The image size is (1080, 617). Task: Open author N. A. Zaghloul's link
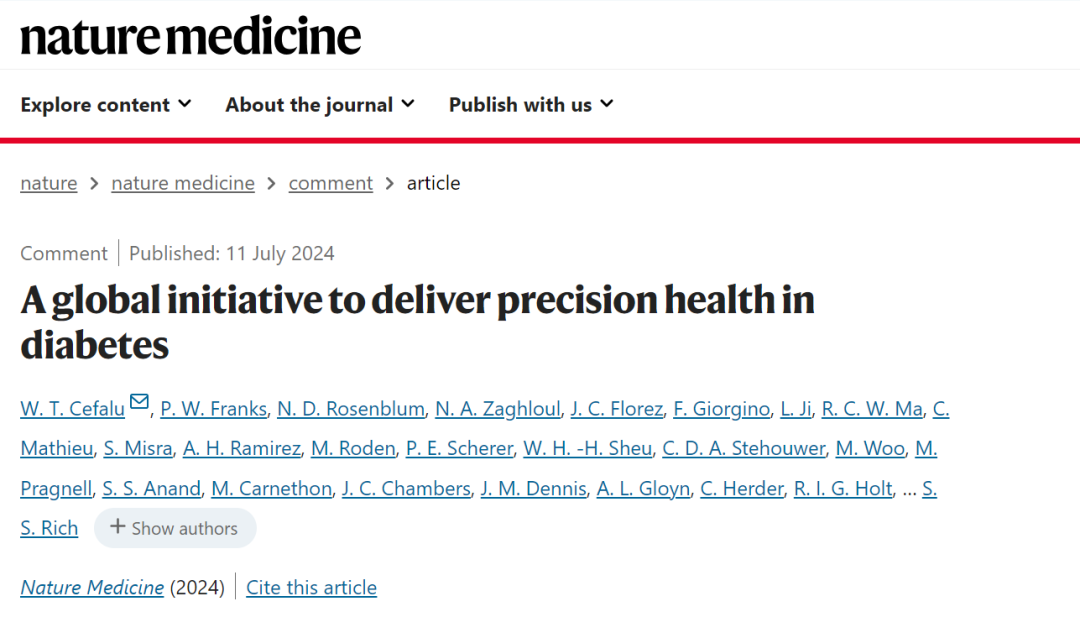click(498, 409)
